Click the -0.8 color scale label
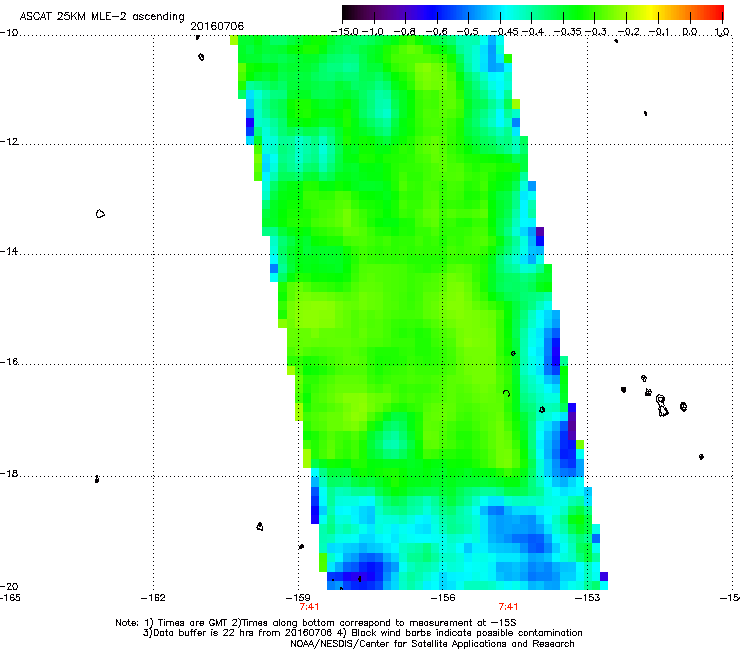 click(405, 32)
